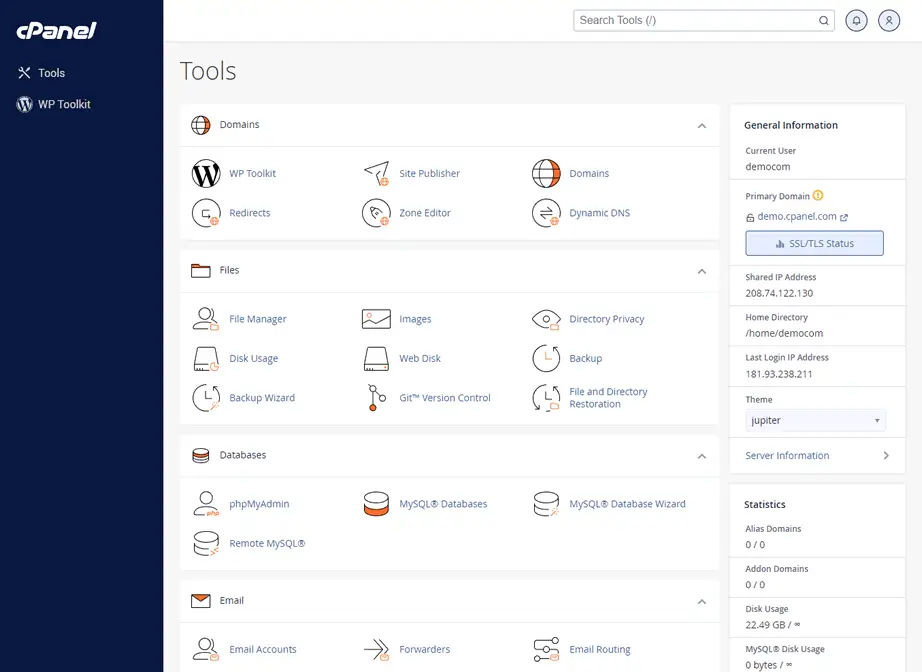
Task: Collapse the Databases section
Action: coord(702,456)
